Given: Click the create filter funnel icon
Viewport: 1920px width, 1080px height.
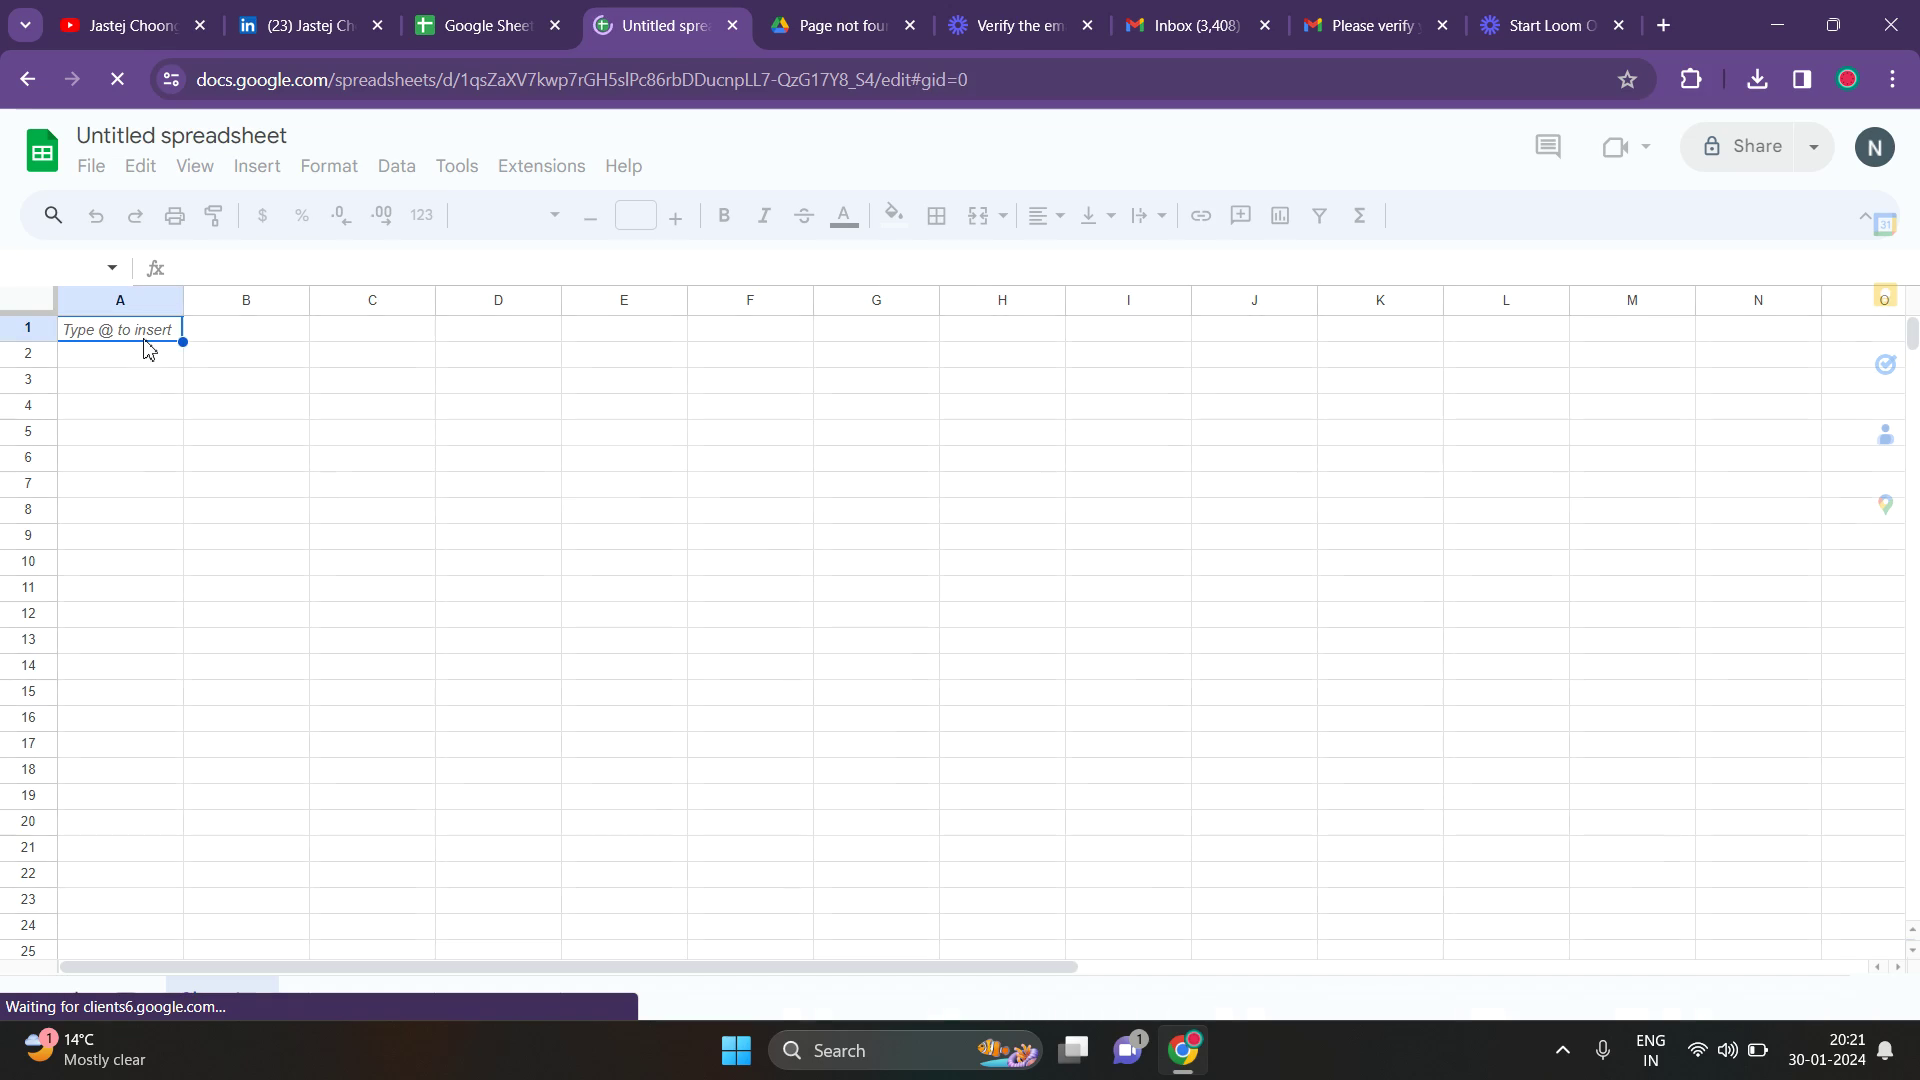Looking at the screenshot, I should tap(1319, 216).
